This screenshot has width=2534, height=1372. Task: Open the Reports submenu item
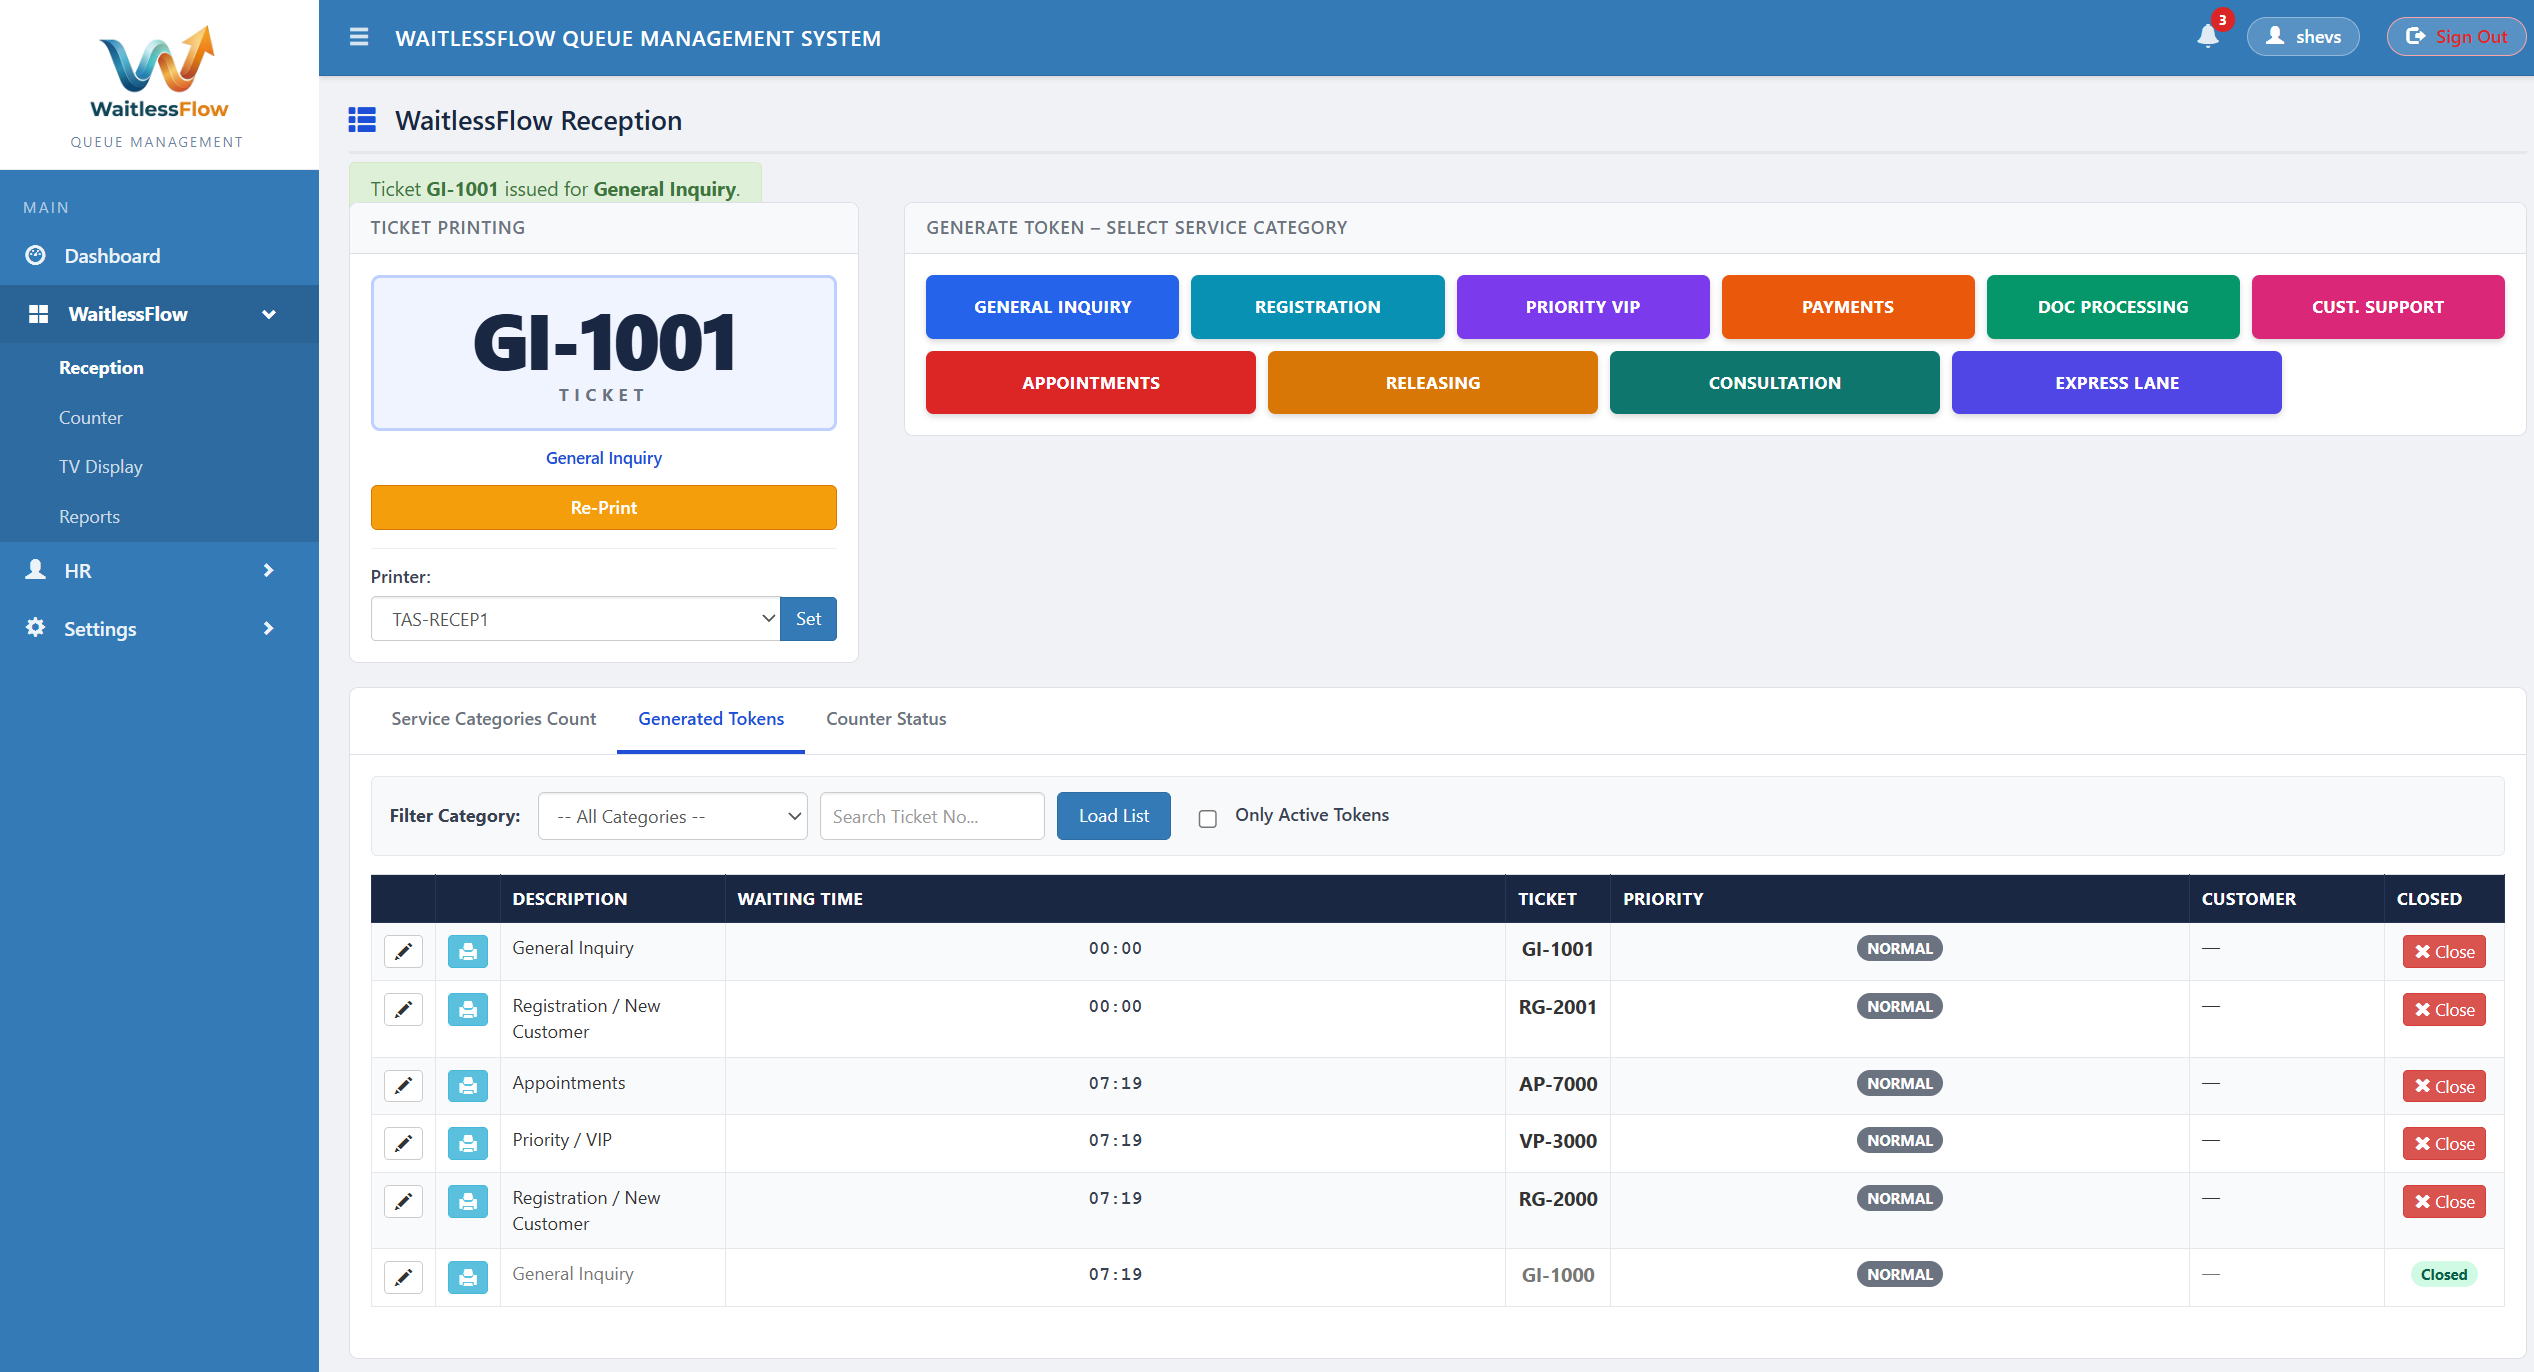click(x=89, y=516)
